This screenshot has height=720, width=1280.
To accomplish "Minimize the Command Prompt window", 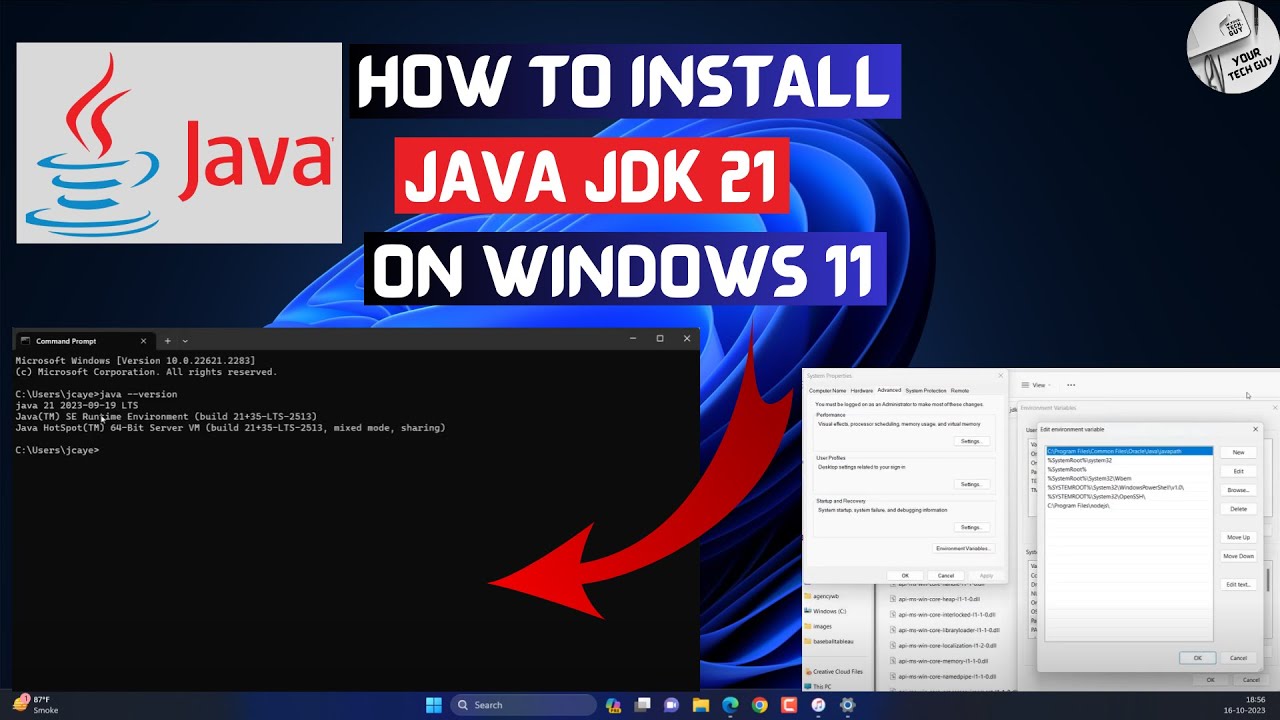I will [x=632, y=339].
